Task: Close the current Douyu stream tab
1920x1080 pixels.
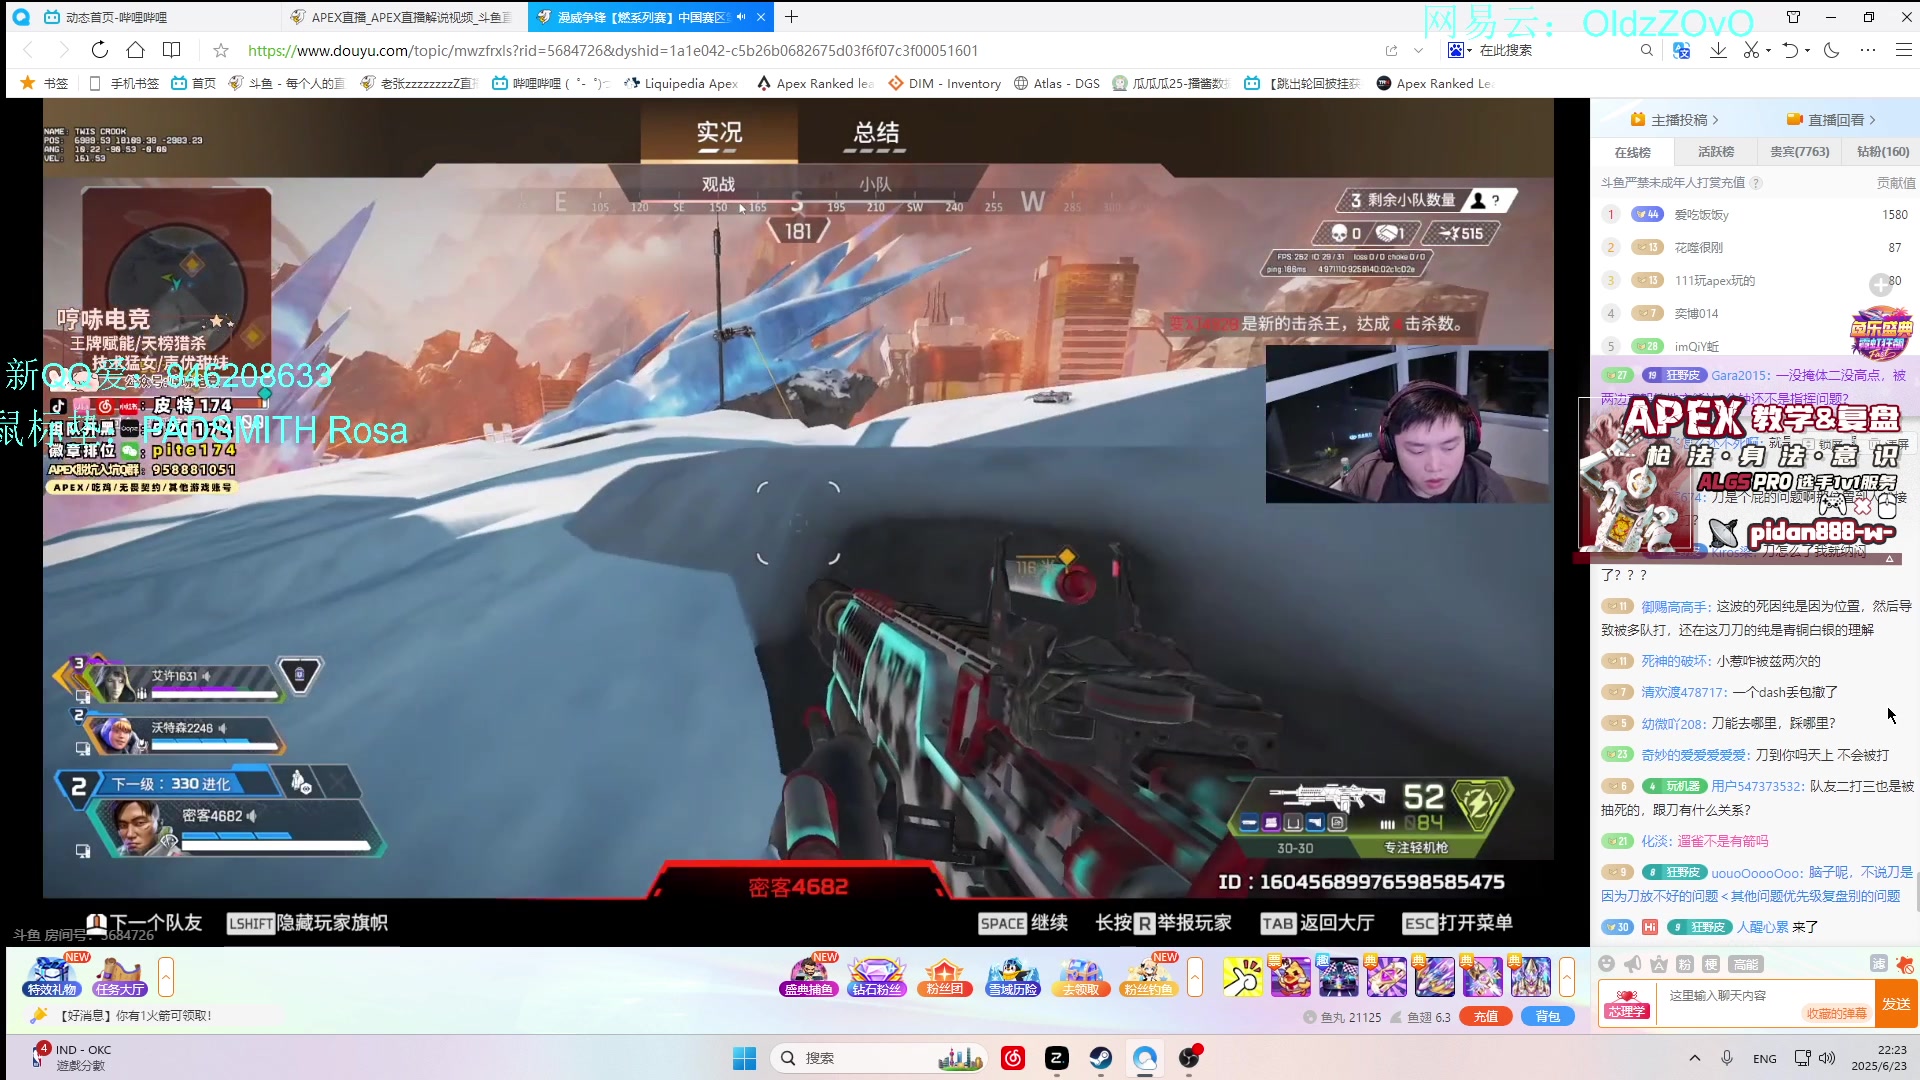Action: [x=761, y=17]
